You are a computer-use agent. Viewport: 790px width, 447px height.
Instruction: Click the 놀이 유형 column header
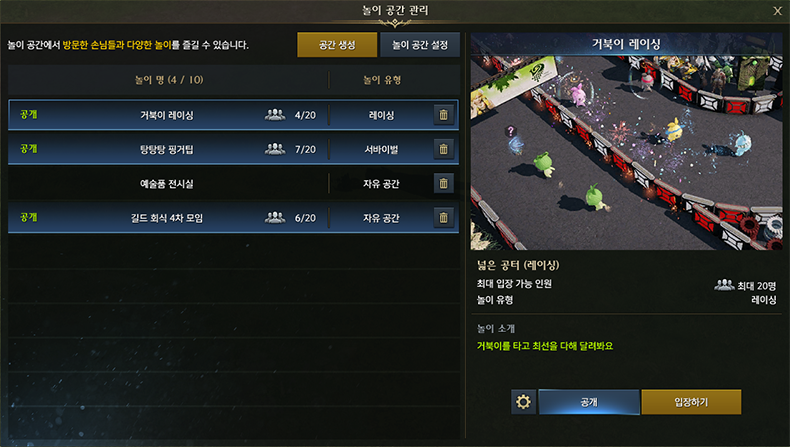coord(382,80)
